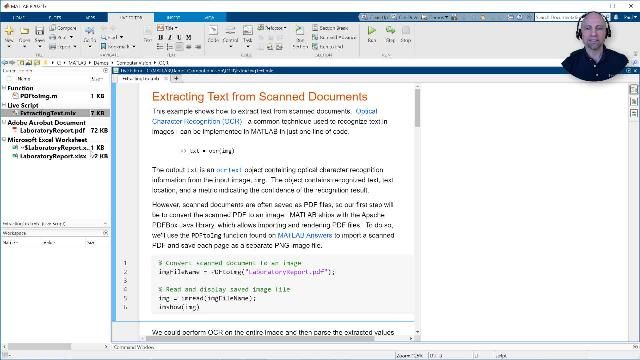The height and width of the screenshot is (360, 640).
Task: Switch to the PLOTS ribbon tab
Action: 55,18
